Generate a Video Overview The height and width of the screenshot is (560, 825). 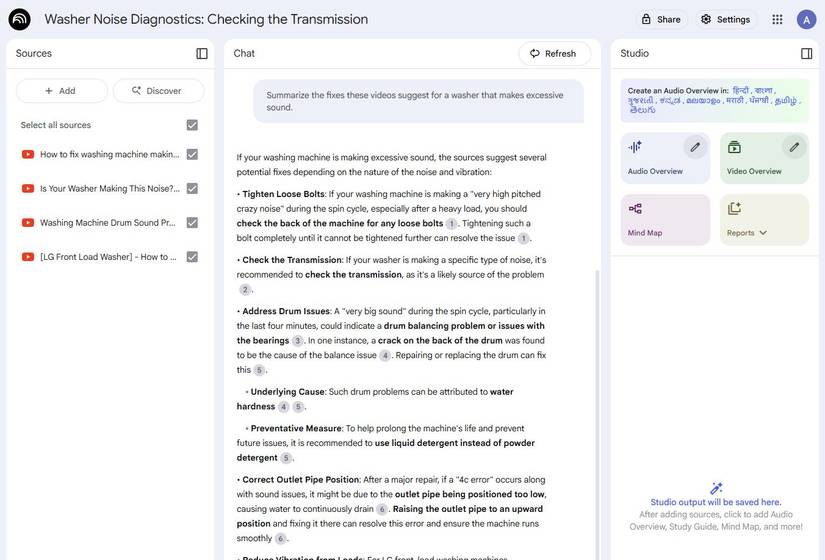coord(764,158)
